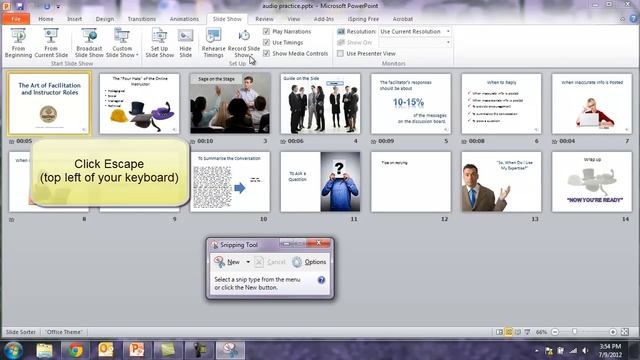Click New in Snipping Tool
The height and width of the screenshot is (360, 640).
point(227,262)
